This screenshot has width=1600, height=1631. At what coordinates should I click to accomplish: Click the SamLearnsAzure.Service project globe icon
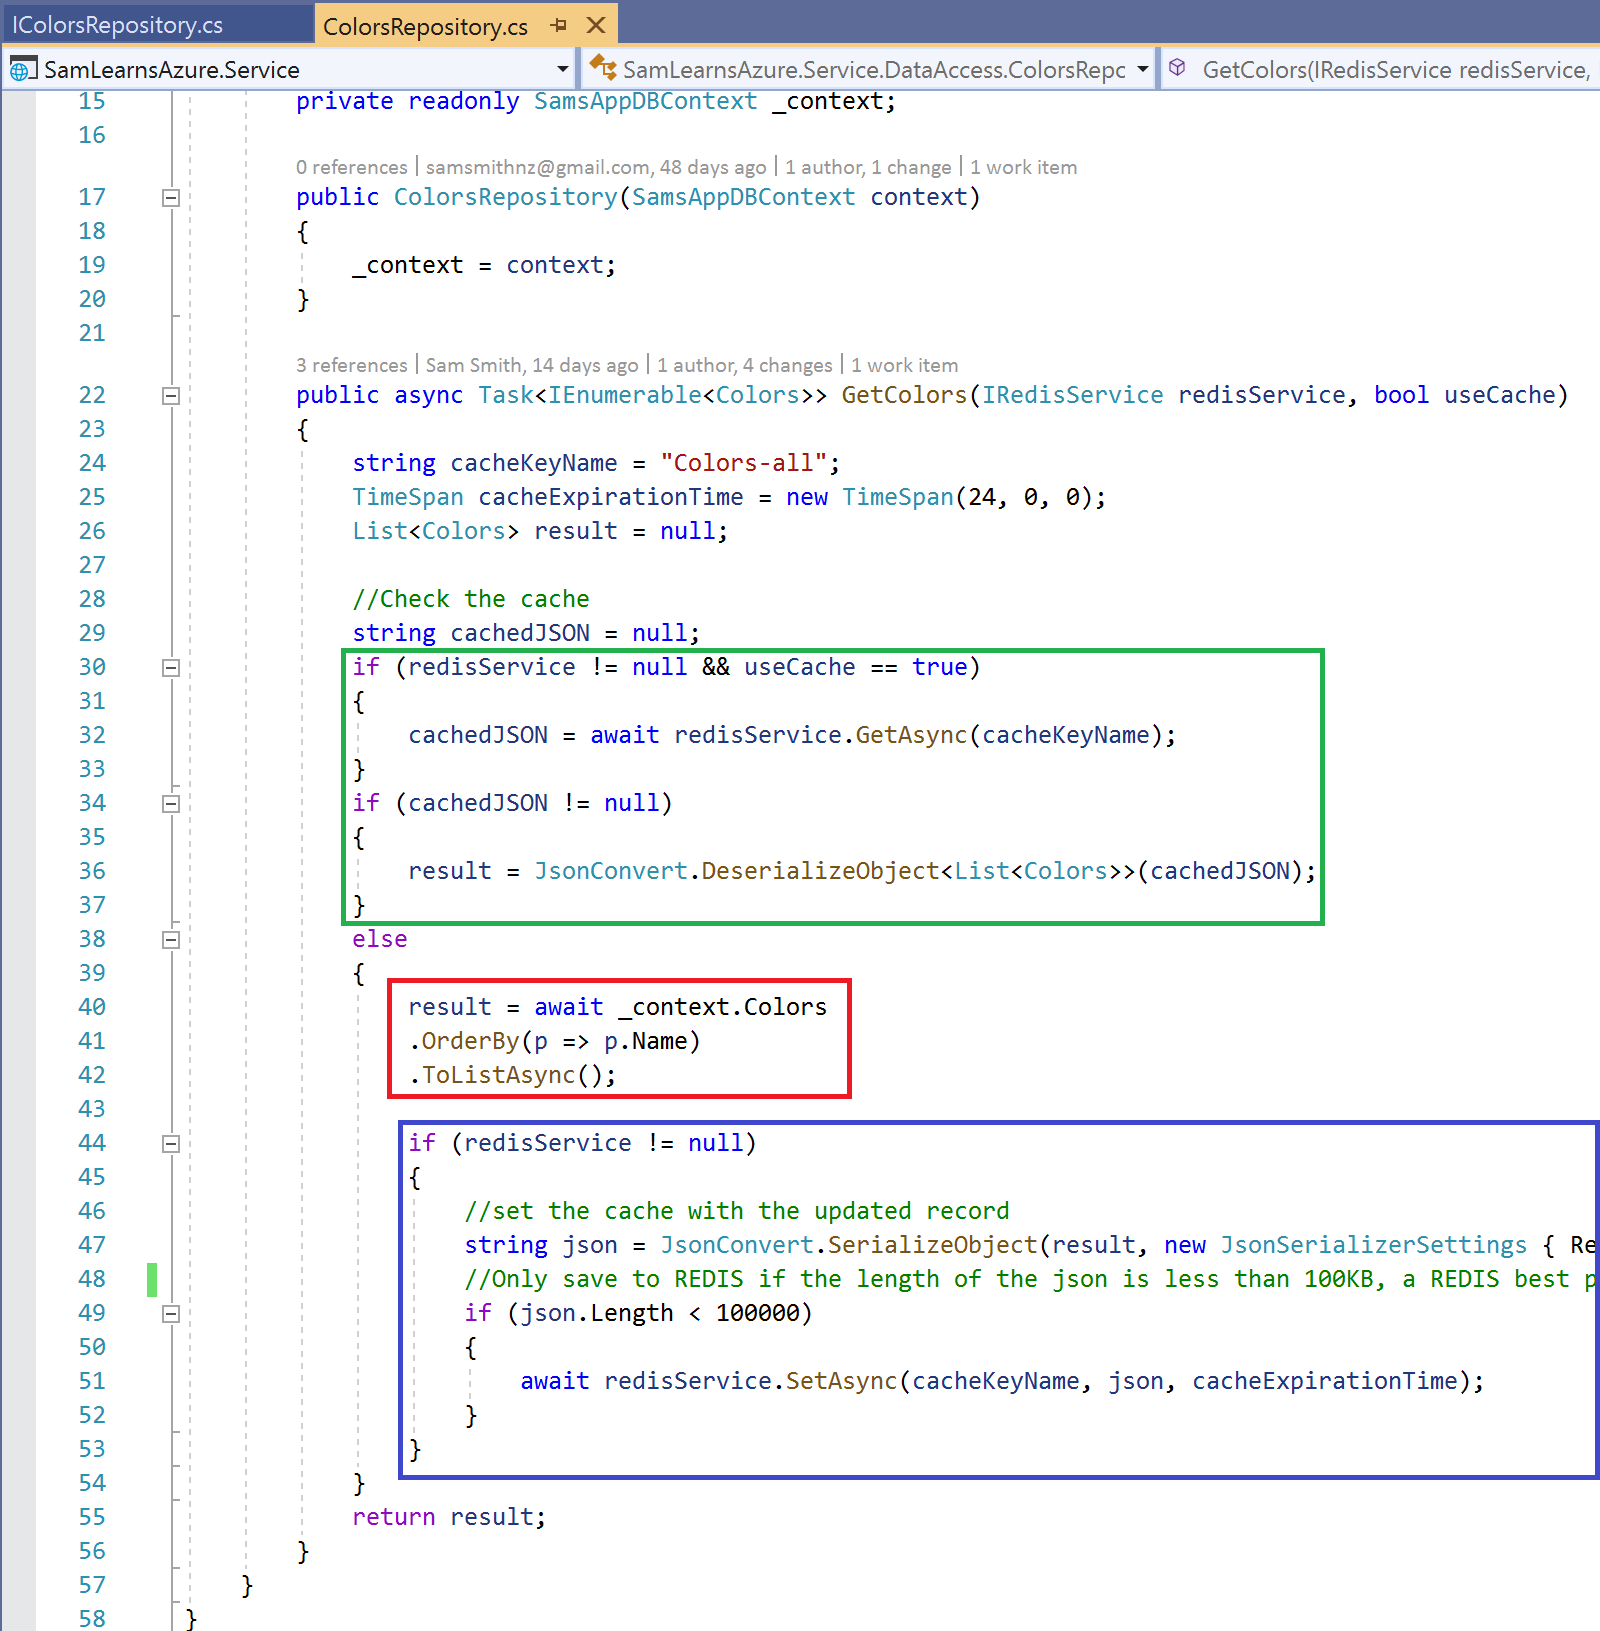[x=20, y=70]
